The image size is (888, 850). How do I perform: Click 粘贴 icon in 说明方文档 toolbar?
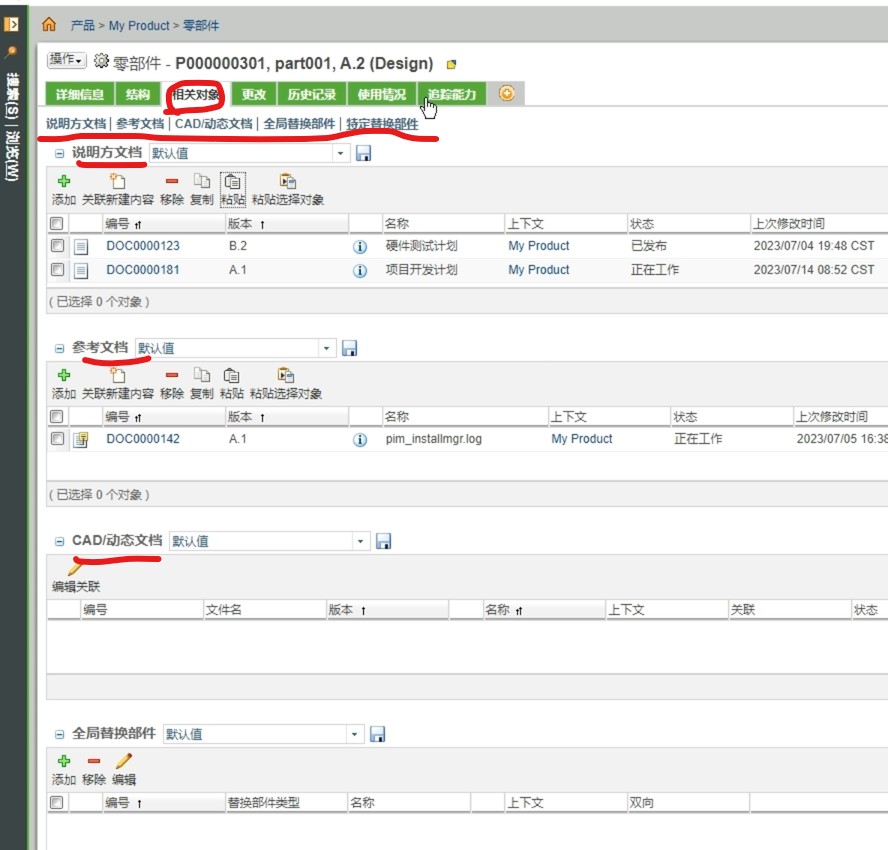coord(232,182)
